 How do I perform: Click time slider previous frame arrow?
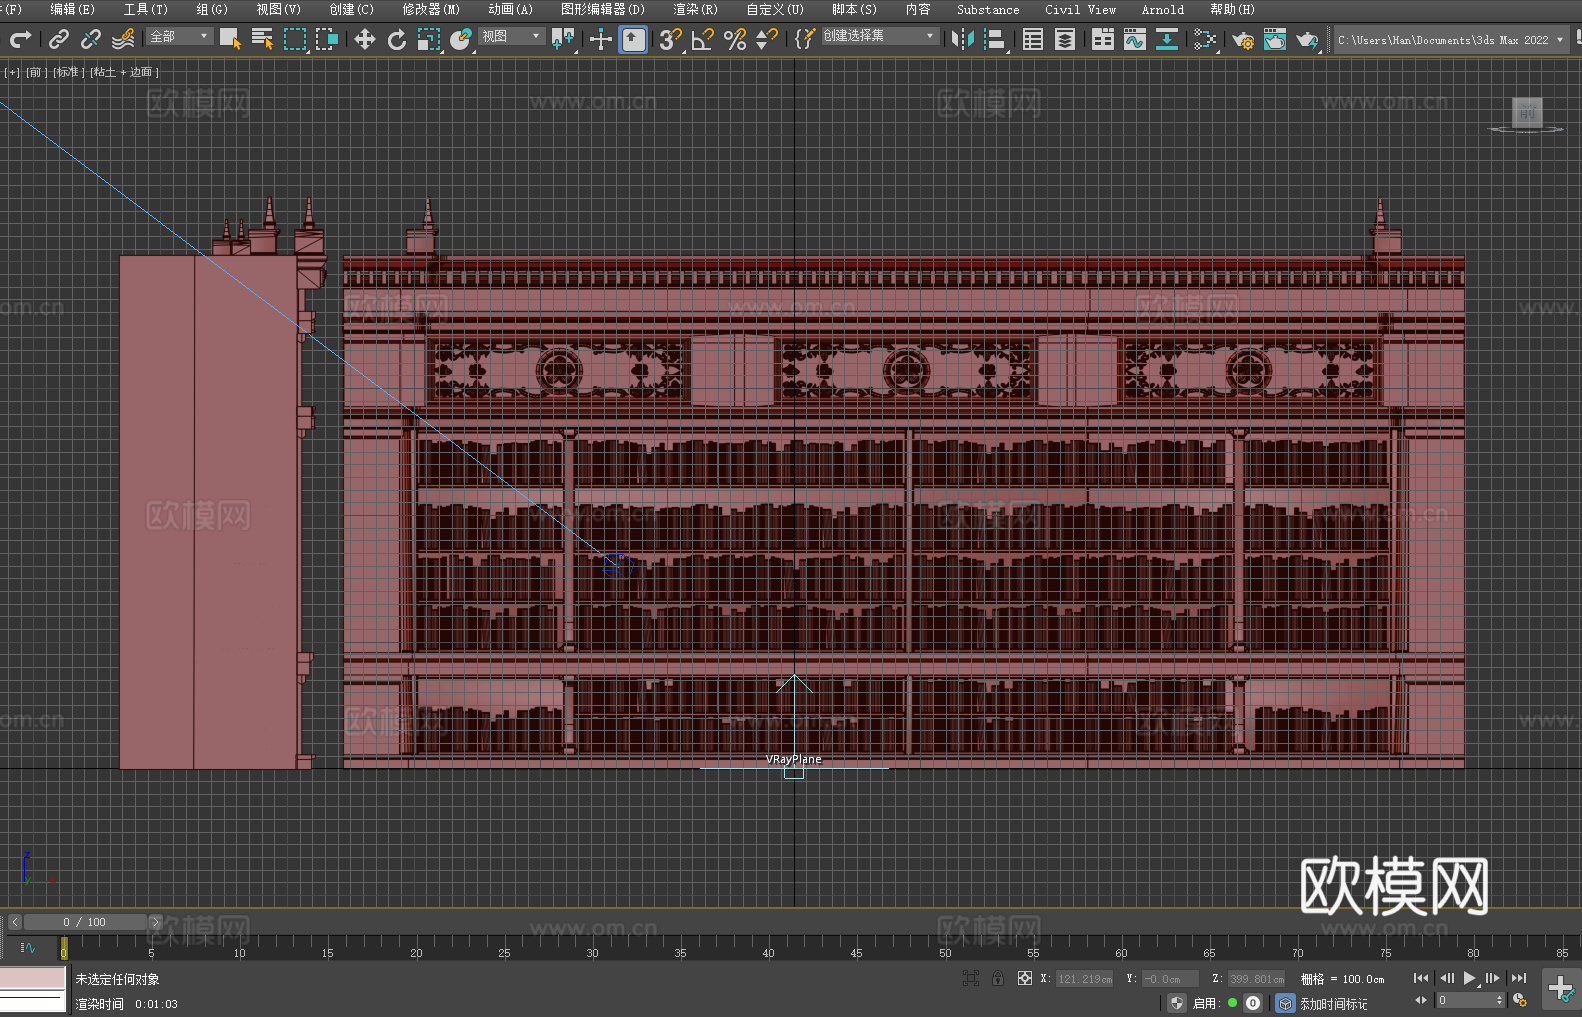coord(14,922)
